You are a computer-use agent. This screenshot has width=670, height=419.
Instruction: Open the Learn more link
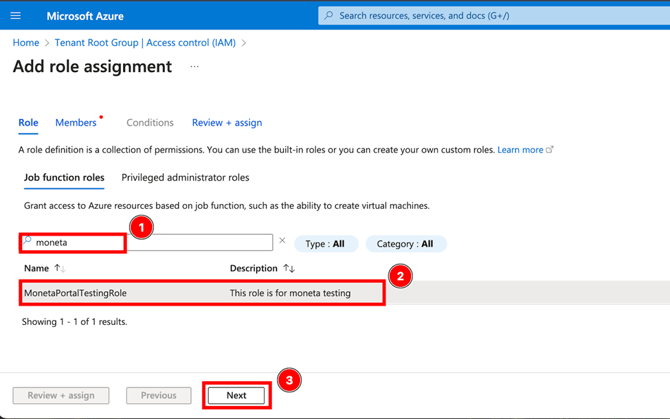click(x=520, y=150)
